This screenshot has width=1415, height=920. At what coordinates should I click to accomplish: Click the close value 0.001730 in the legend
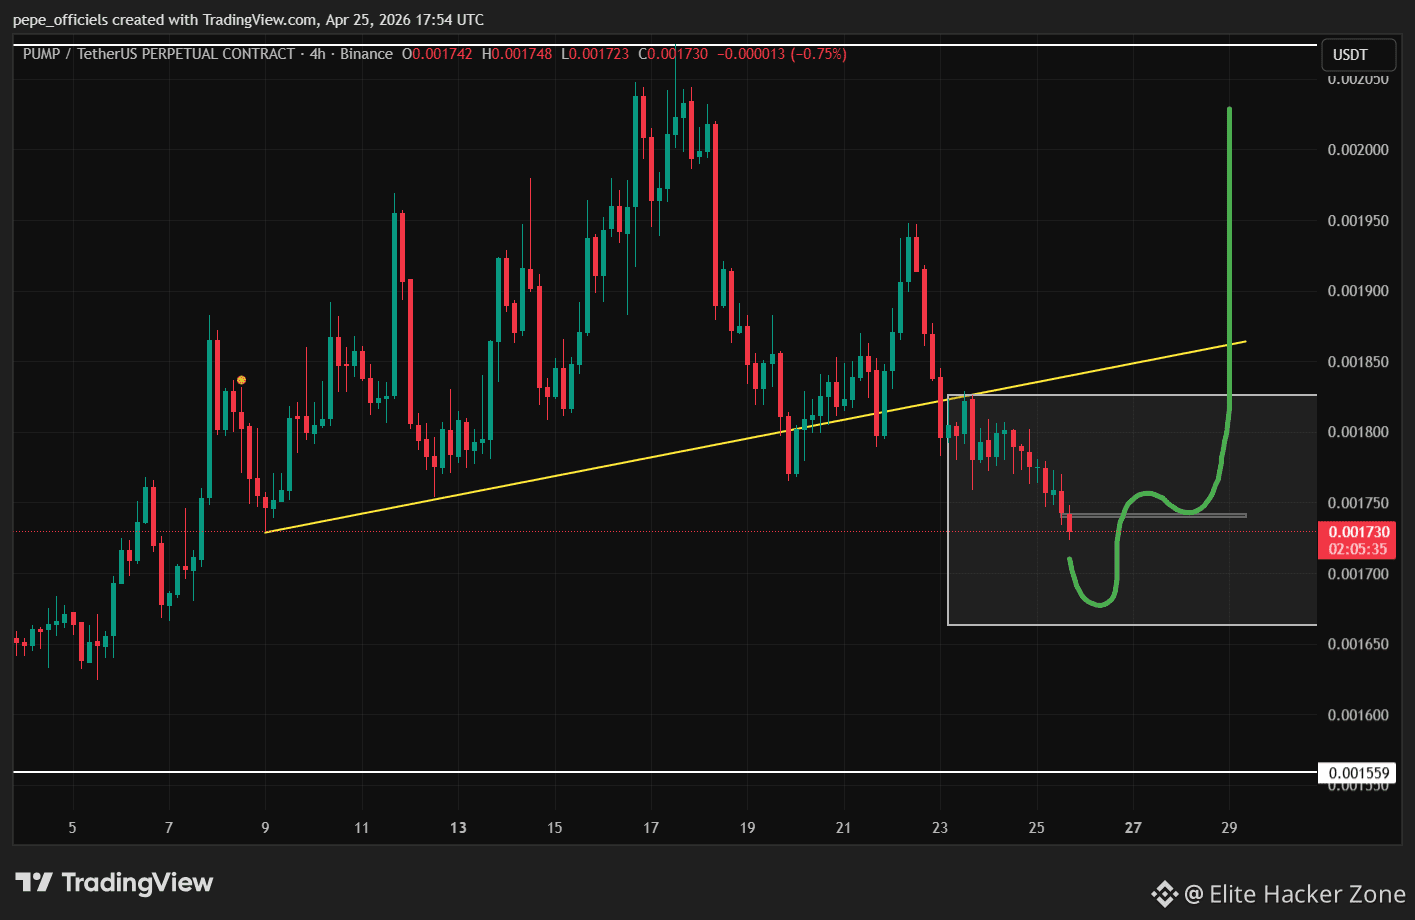coord(678,54)
